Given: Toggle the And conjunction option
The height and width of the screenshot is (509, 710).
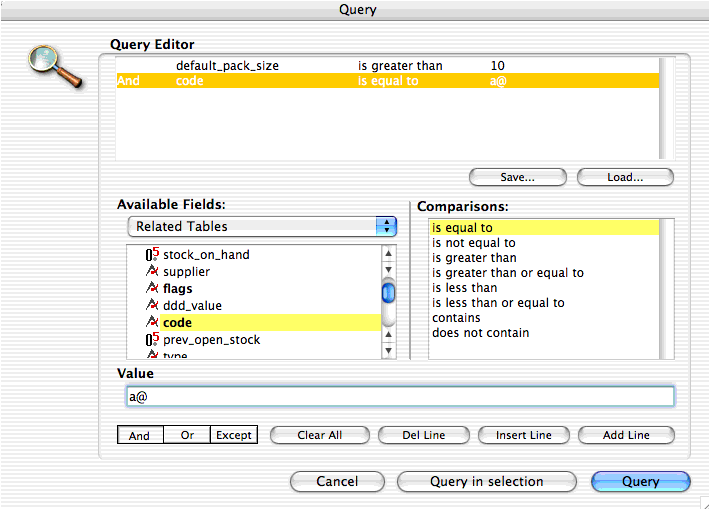Looking at the screenshot, I should point(140,435).
